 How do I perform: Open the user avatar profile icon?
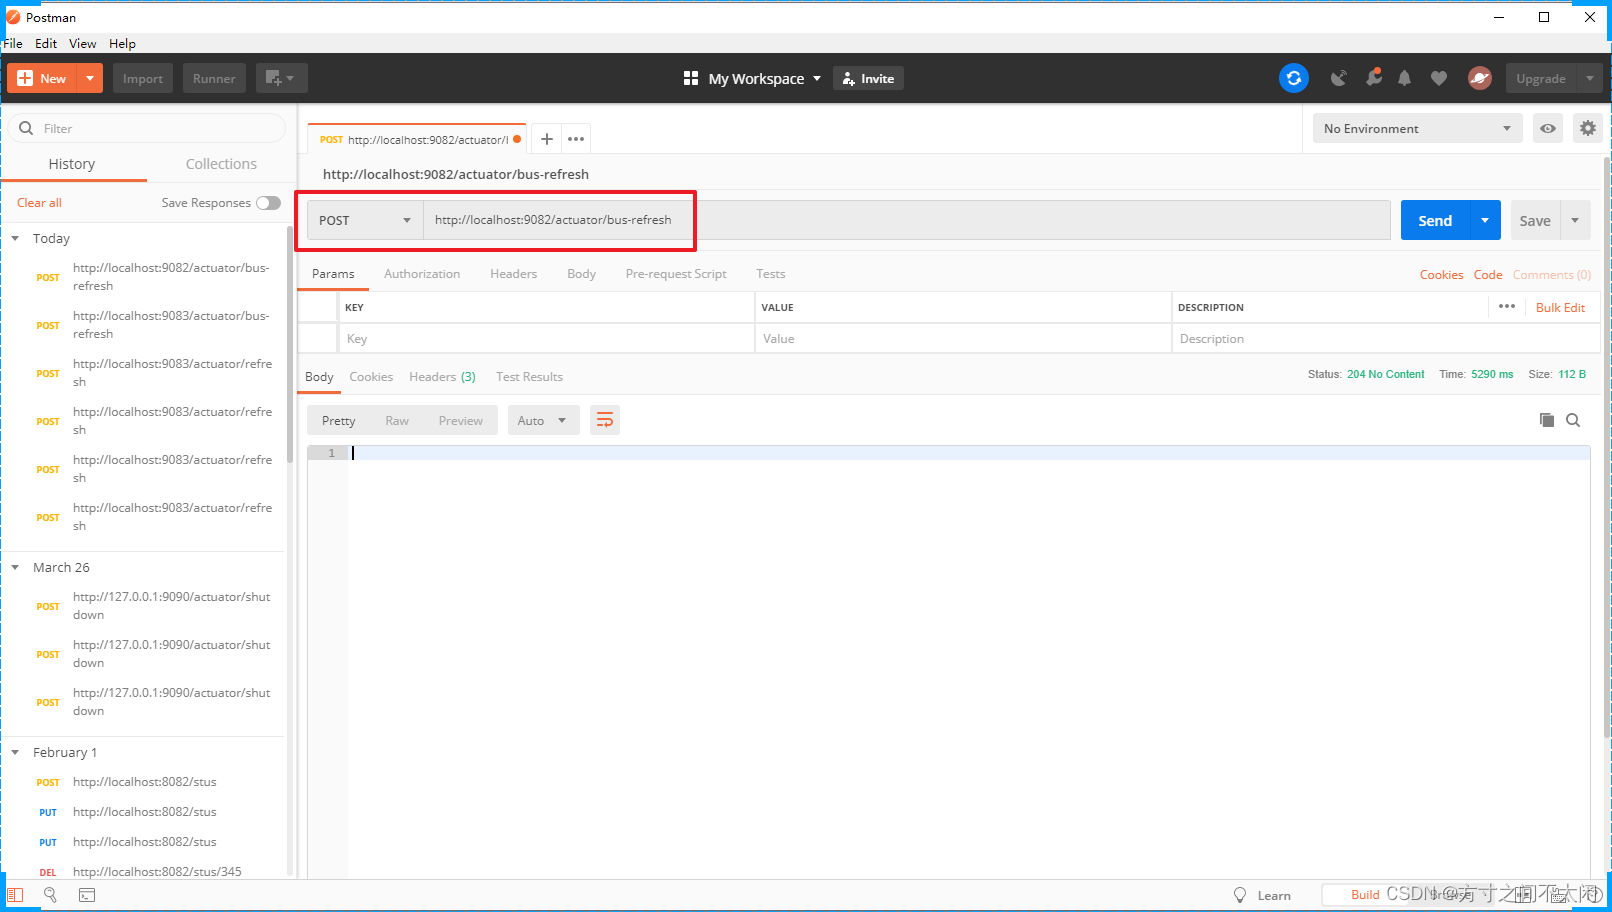click(1480, 78)
